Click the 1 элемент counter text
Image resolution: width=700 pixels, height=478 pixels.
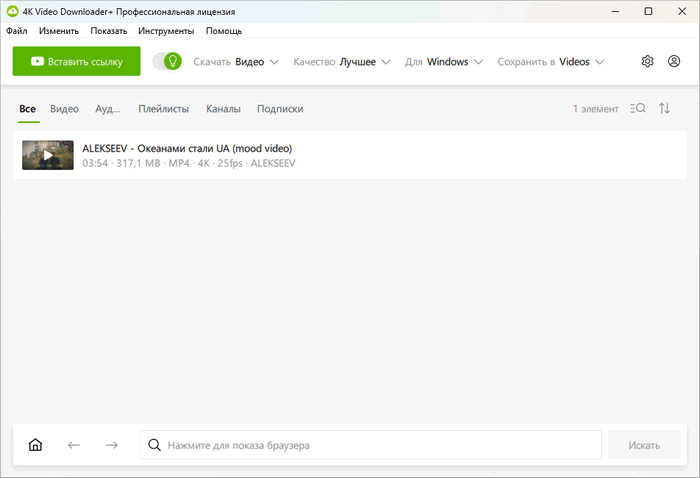[x=596, y=109]
